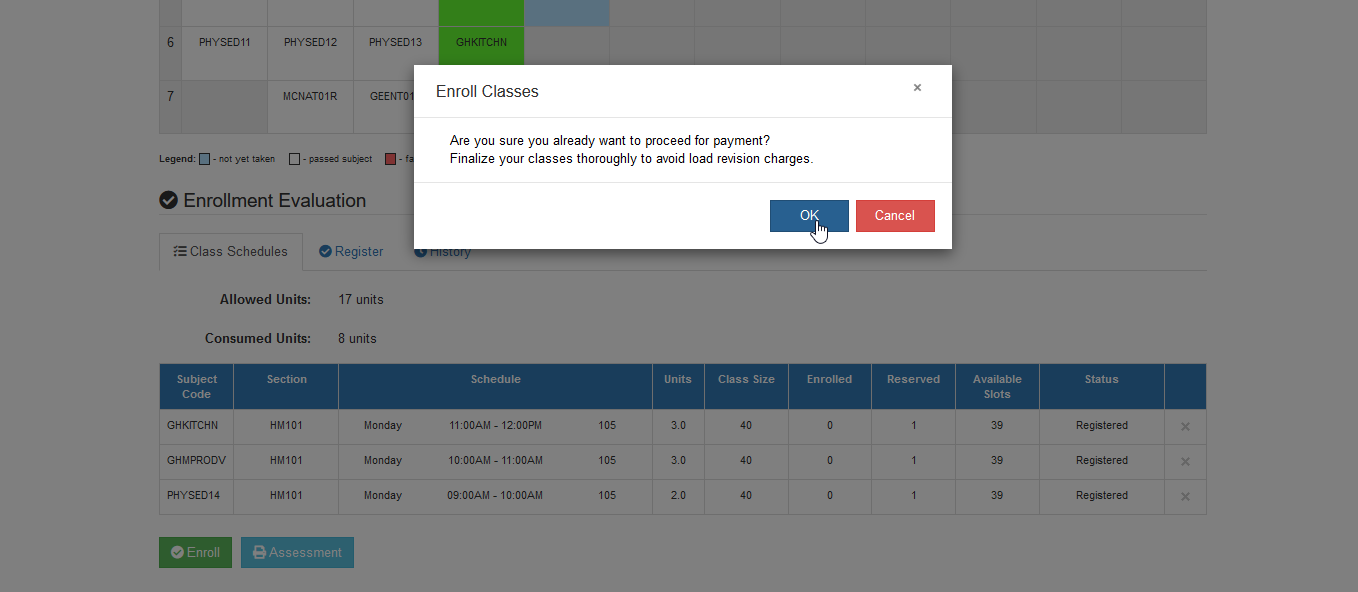This screenshot has width=1358, height=592.
Task: Select PHYSED11 in the curriculum grid
Action: [225, 42]
